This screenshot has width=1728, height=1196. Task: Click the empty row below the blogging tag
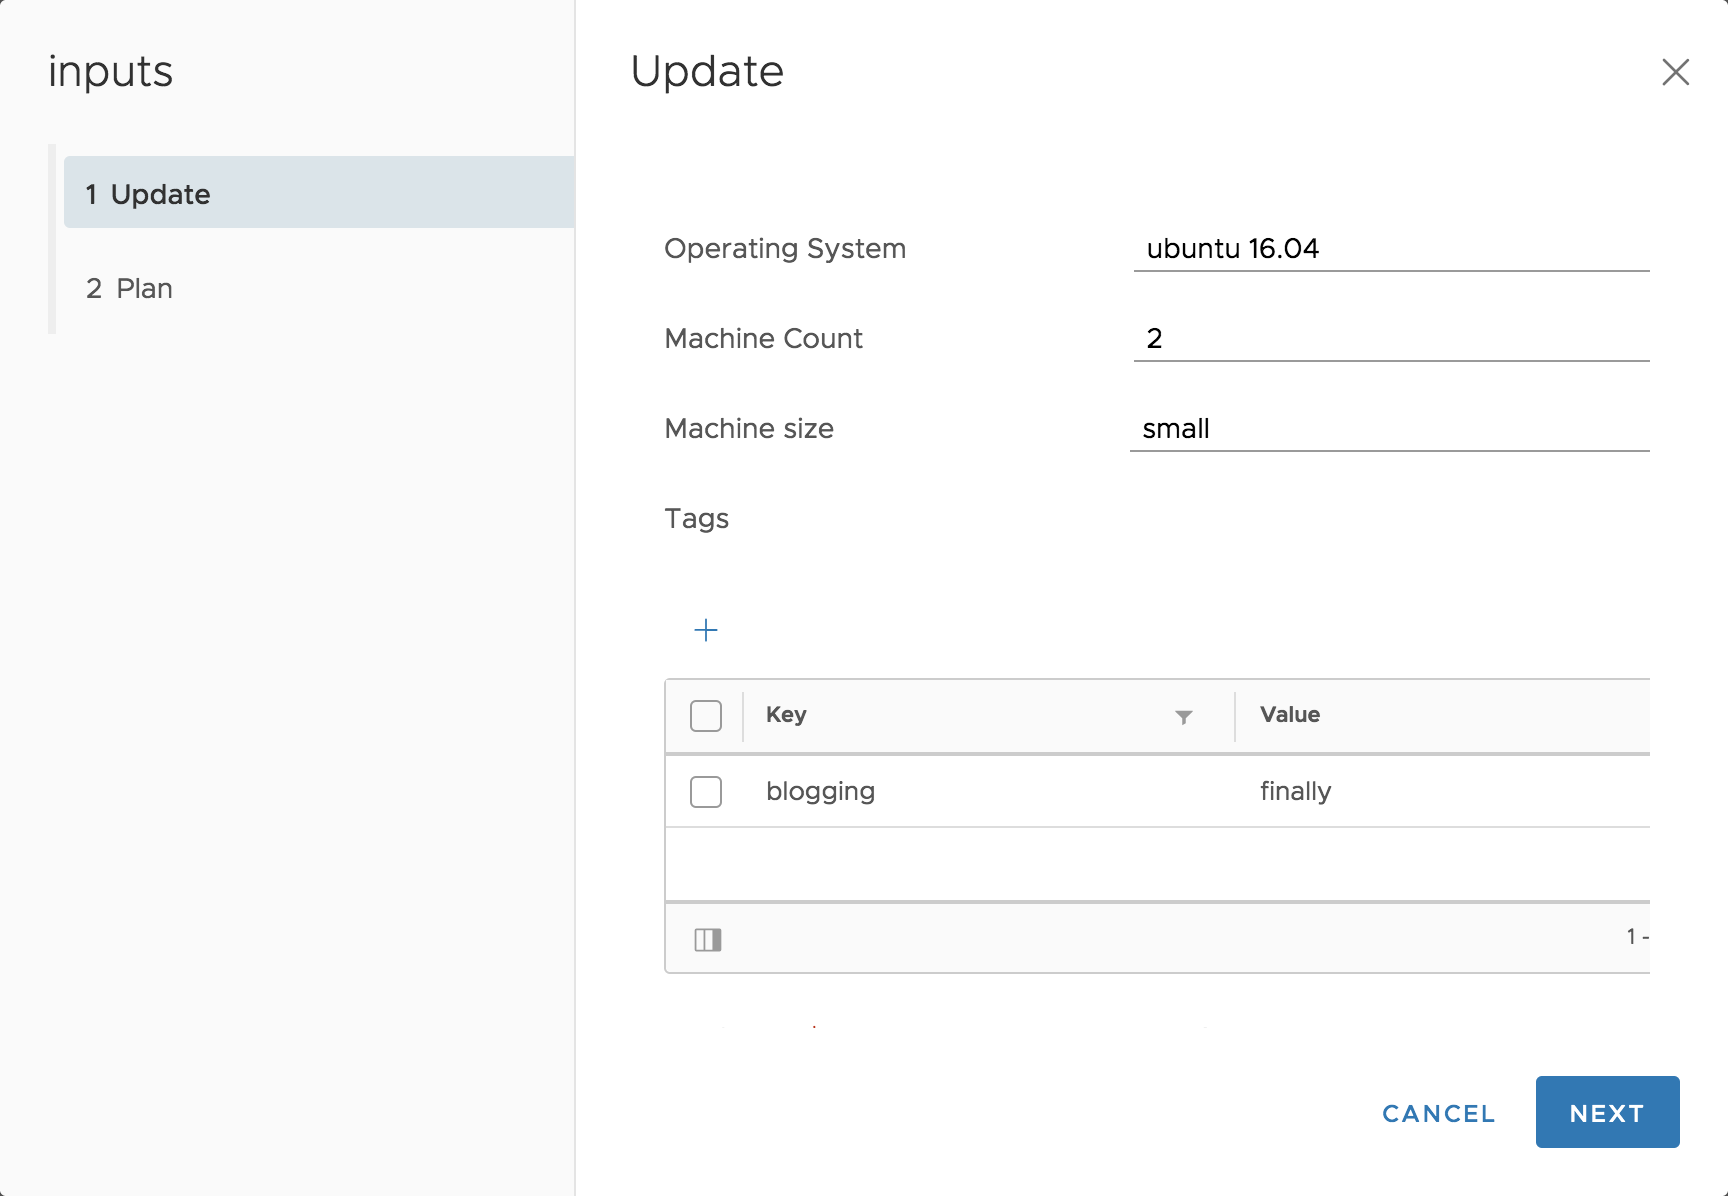(1150, 862)
